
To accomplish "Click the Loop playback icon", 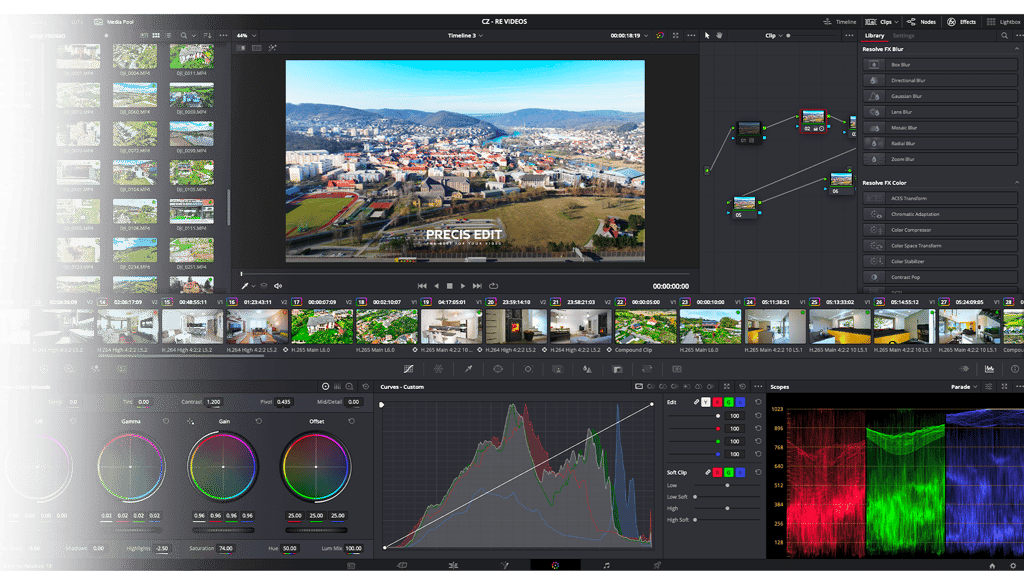I will [493, 286].
